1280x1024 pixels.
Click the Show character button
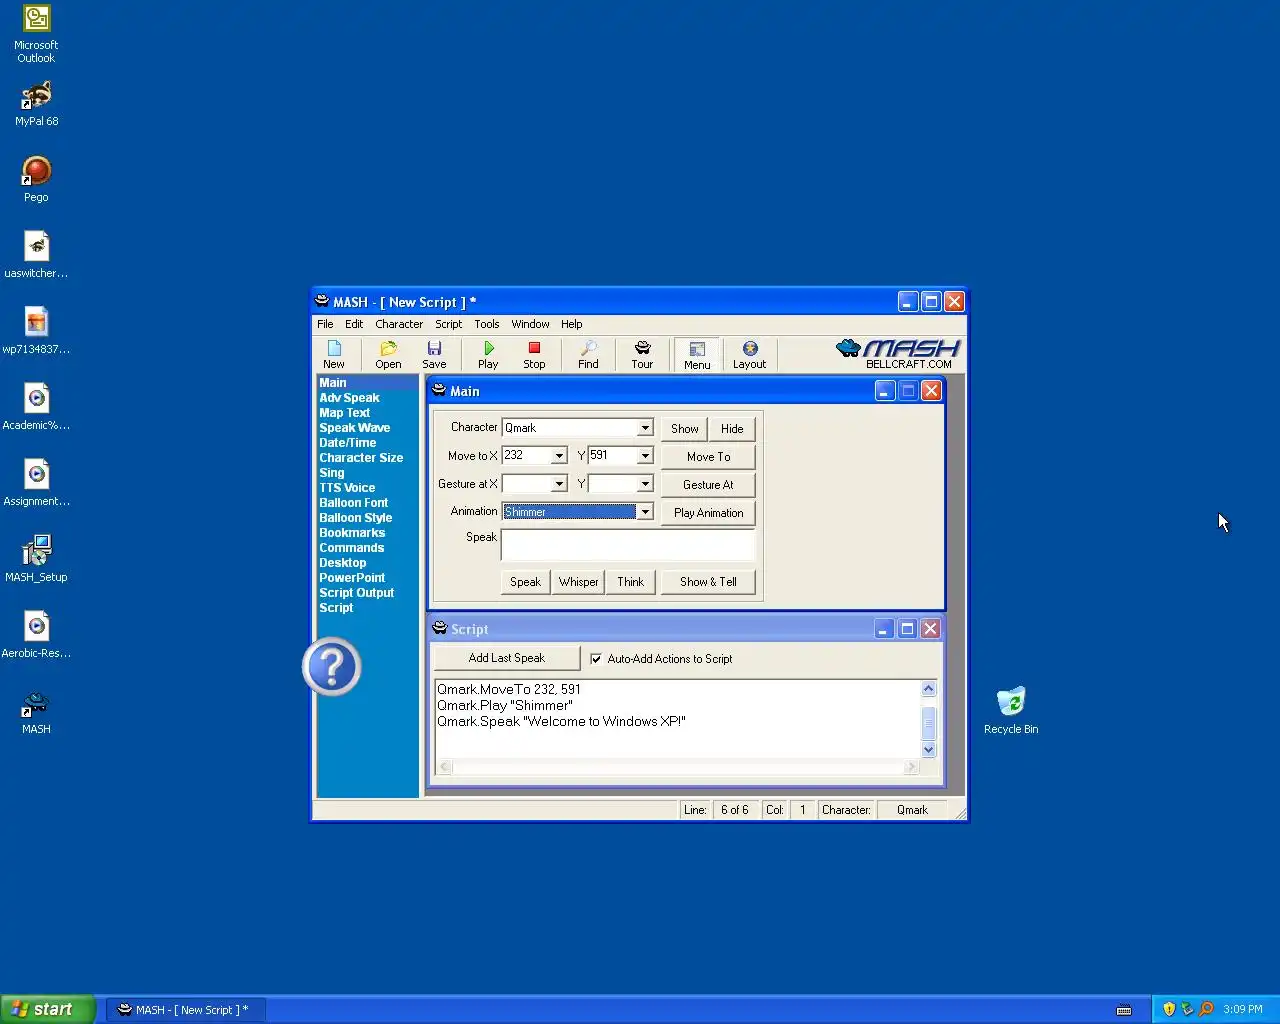click(x=685, y=429)
